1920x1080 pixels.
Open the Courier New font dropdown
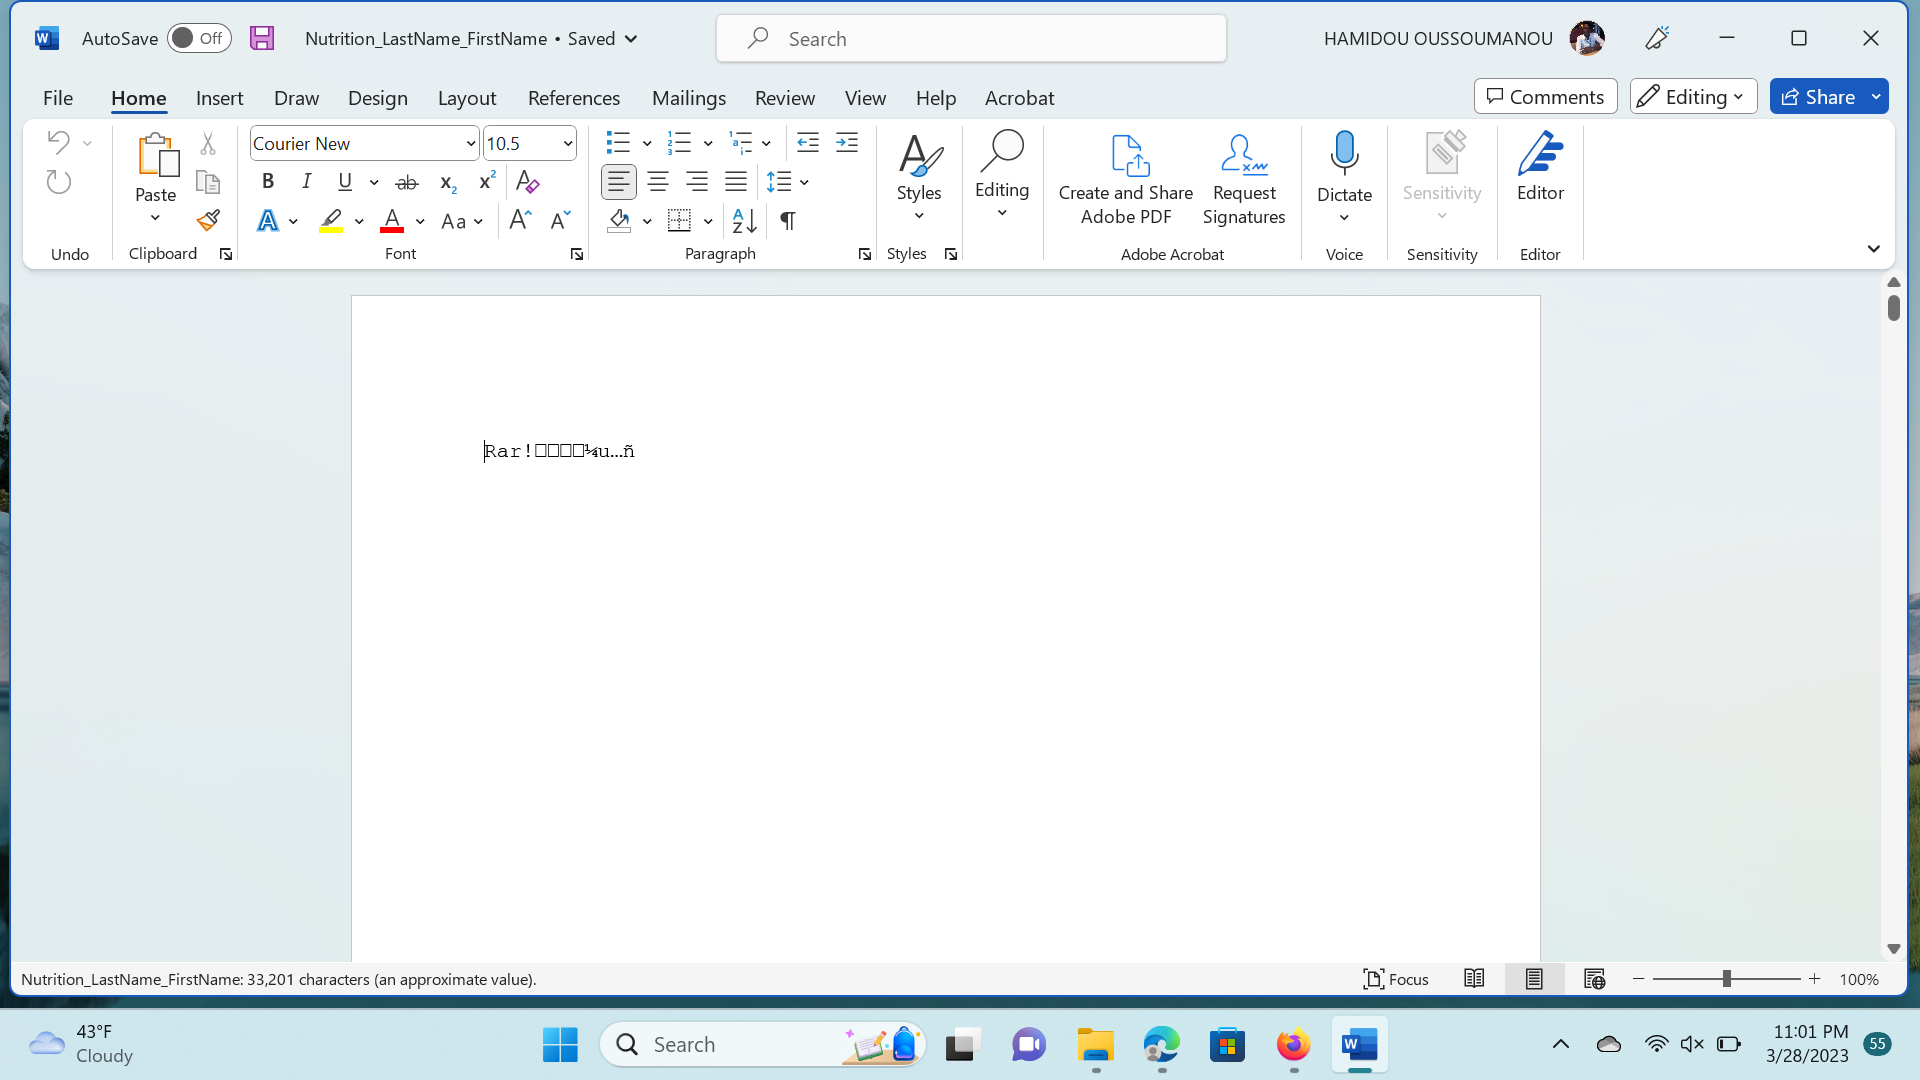pos(471,144)
